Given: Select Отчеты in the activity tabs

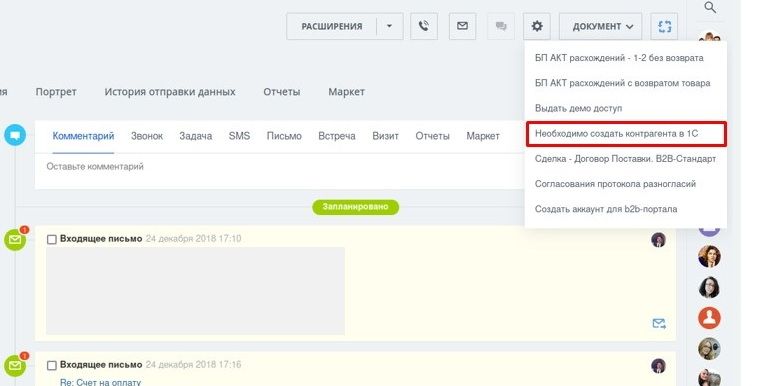Looking at the screenshot, I should pyautogui.click(x=432, y=136).
